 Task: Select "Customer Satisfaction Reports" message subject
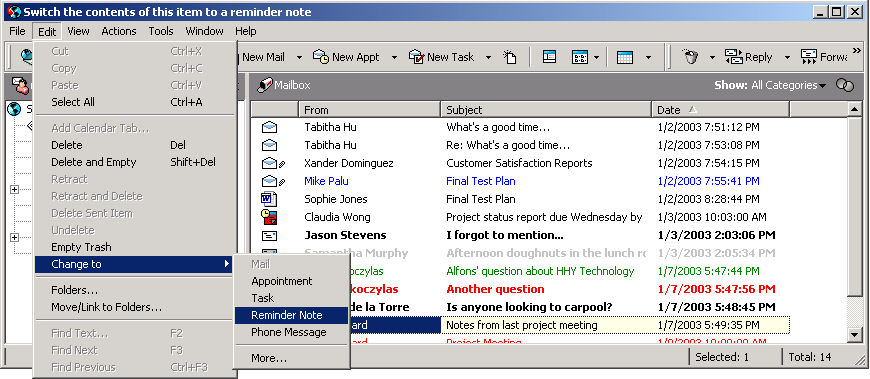tap(519, 163)
